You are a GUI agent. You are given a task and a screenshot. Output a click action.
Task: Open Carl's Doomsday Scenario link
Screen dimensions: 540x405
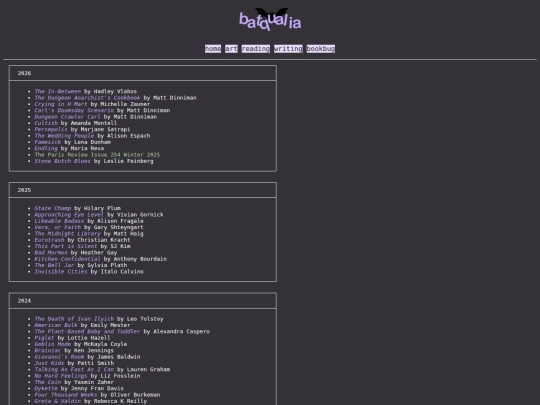[x=74, y=110]
